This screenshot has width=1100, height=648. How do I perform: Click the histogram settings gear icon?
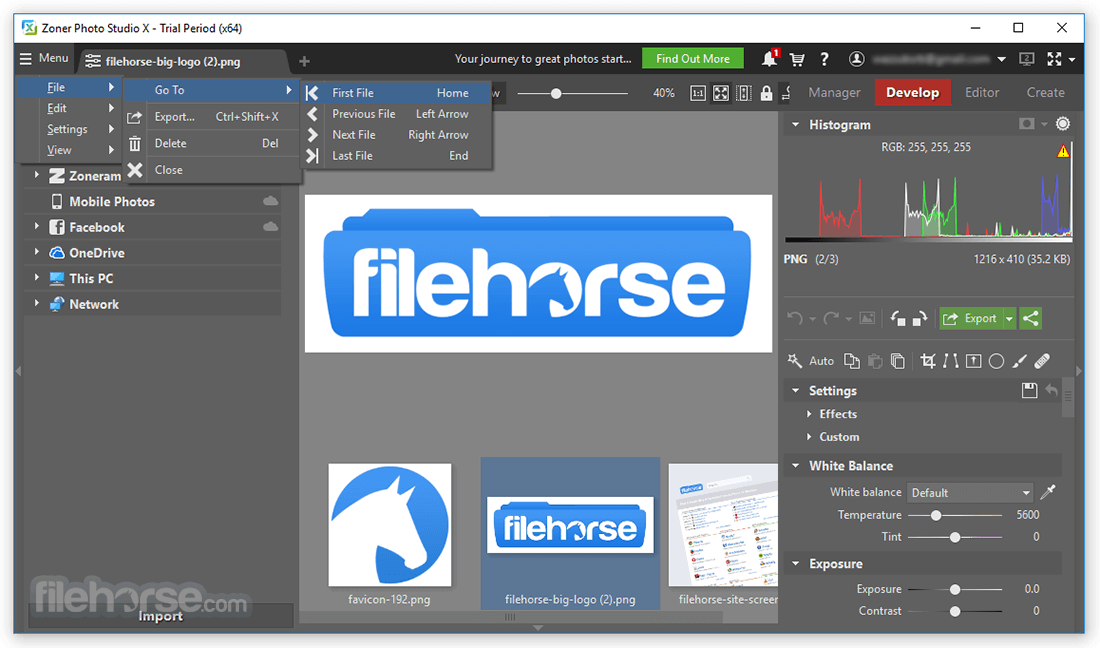point(1063,124)
